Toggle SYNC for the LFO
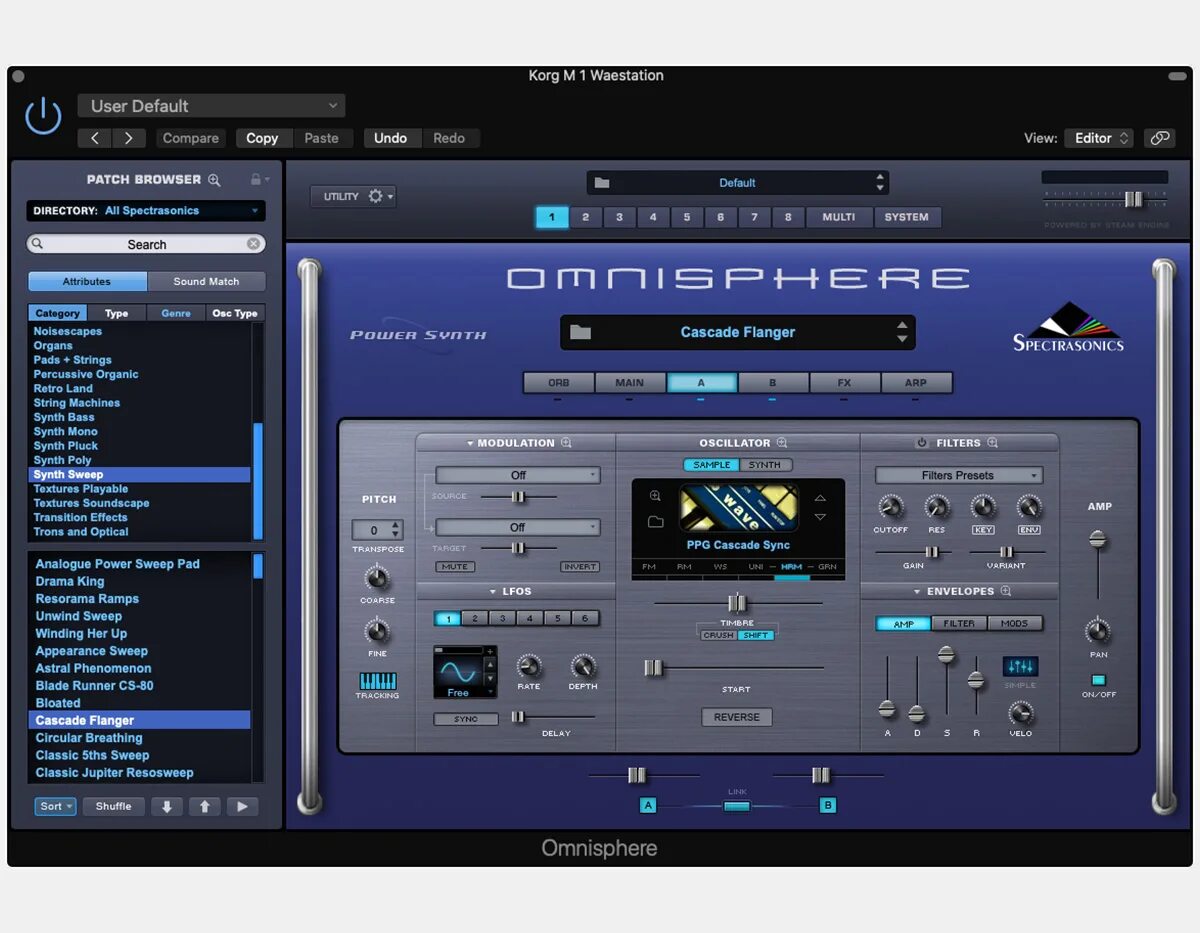Viewport: 1200px width, 933px height. [x=465, y=718]
